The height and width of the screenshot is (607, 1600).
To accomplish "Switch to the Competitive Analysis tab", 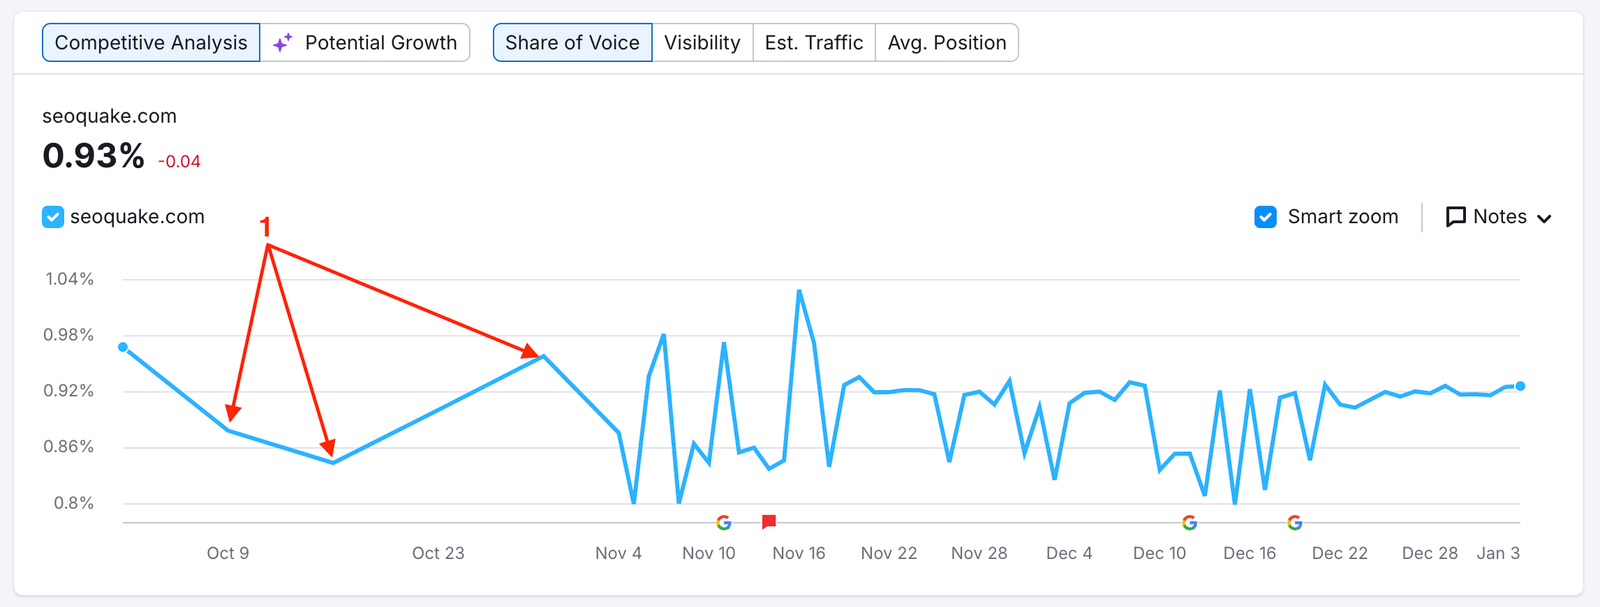I will [151, 43].
